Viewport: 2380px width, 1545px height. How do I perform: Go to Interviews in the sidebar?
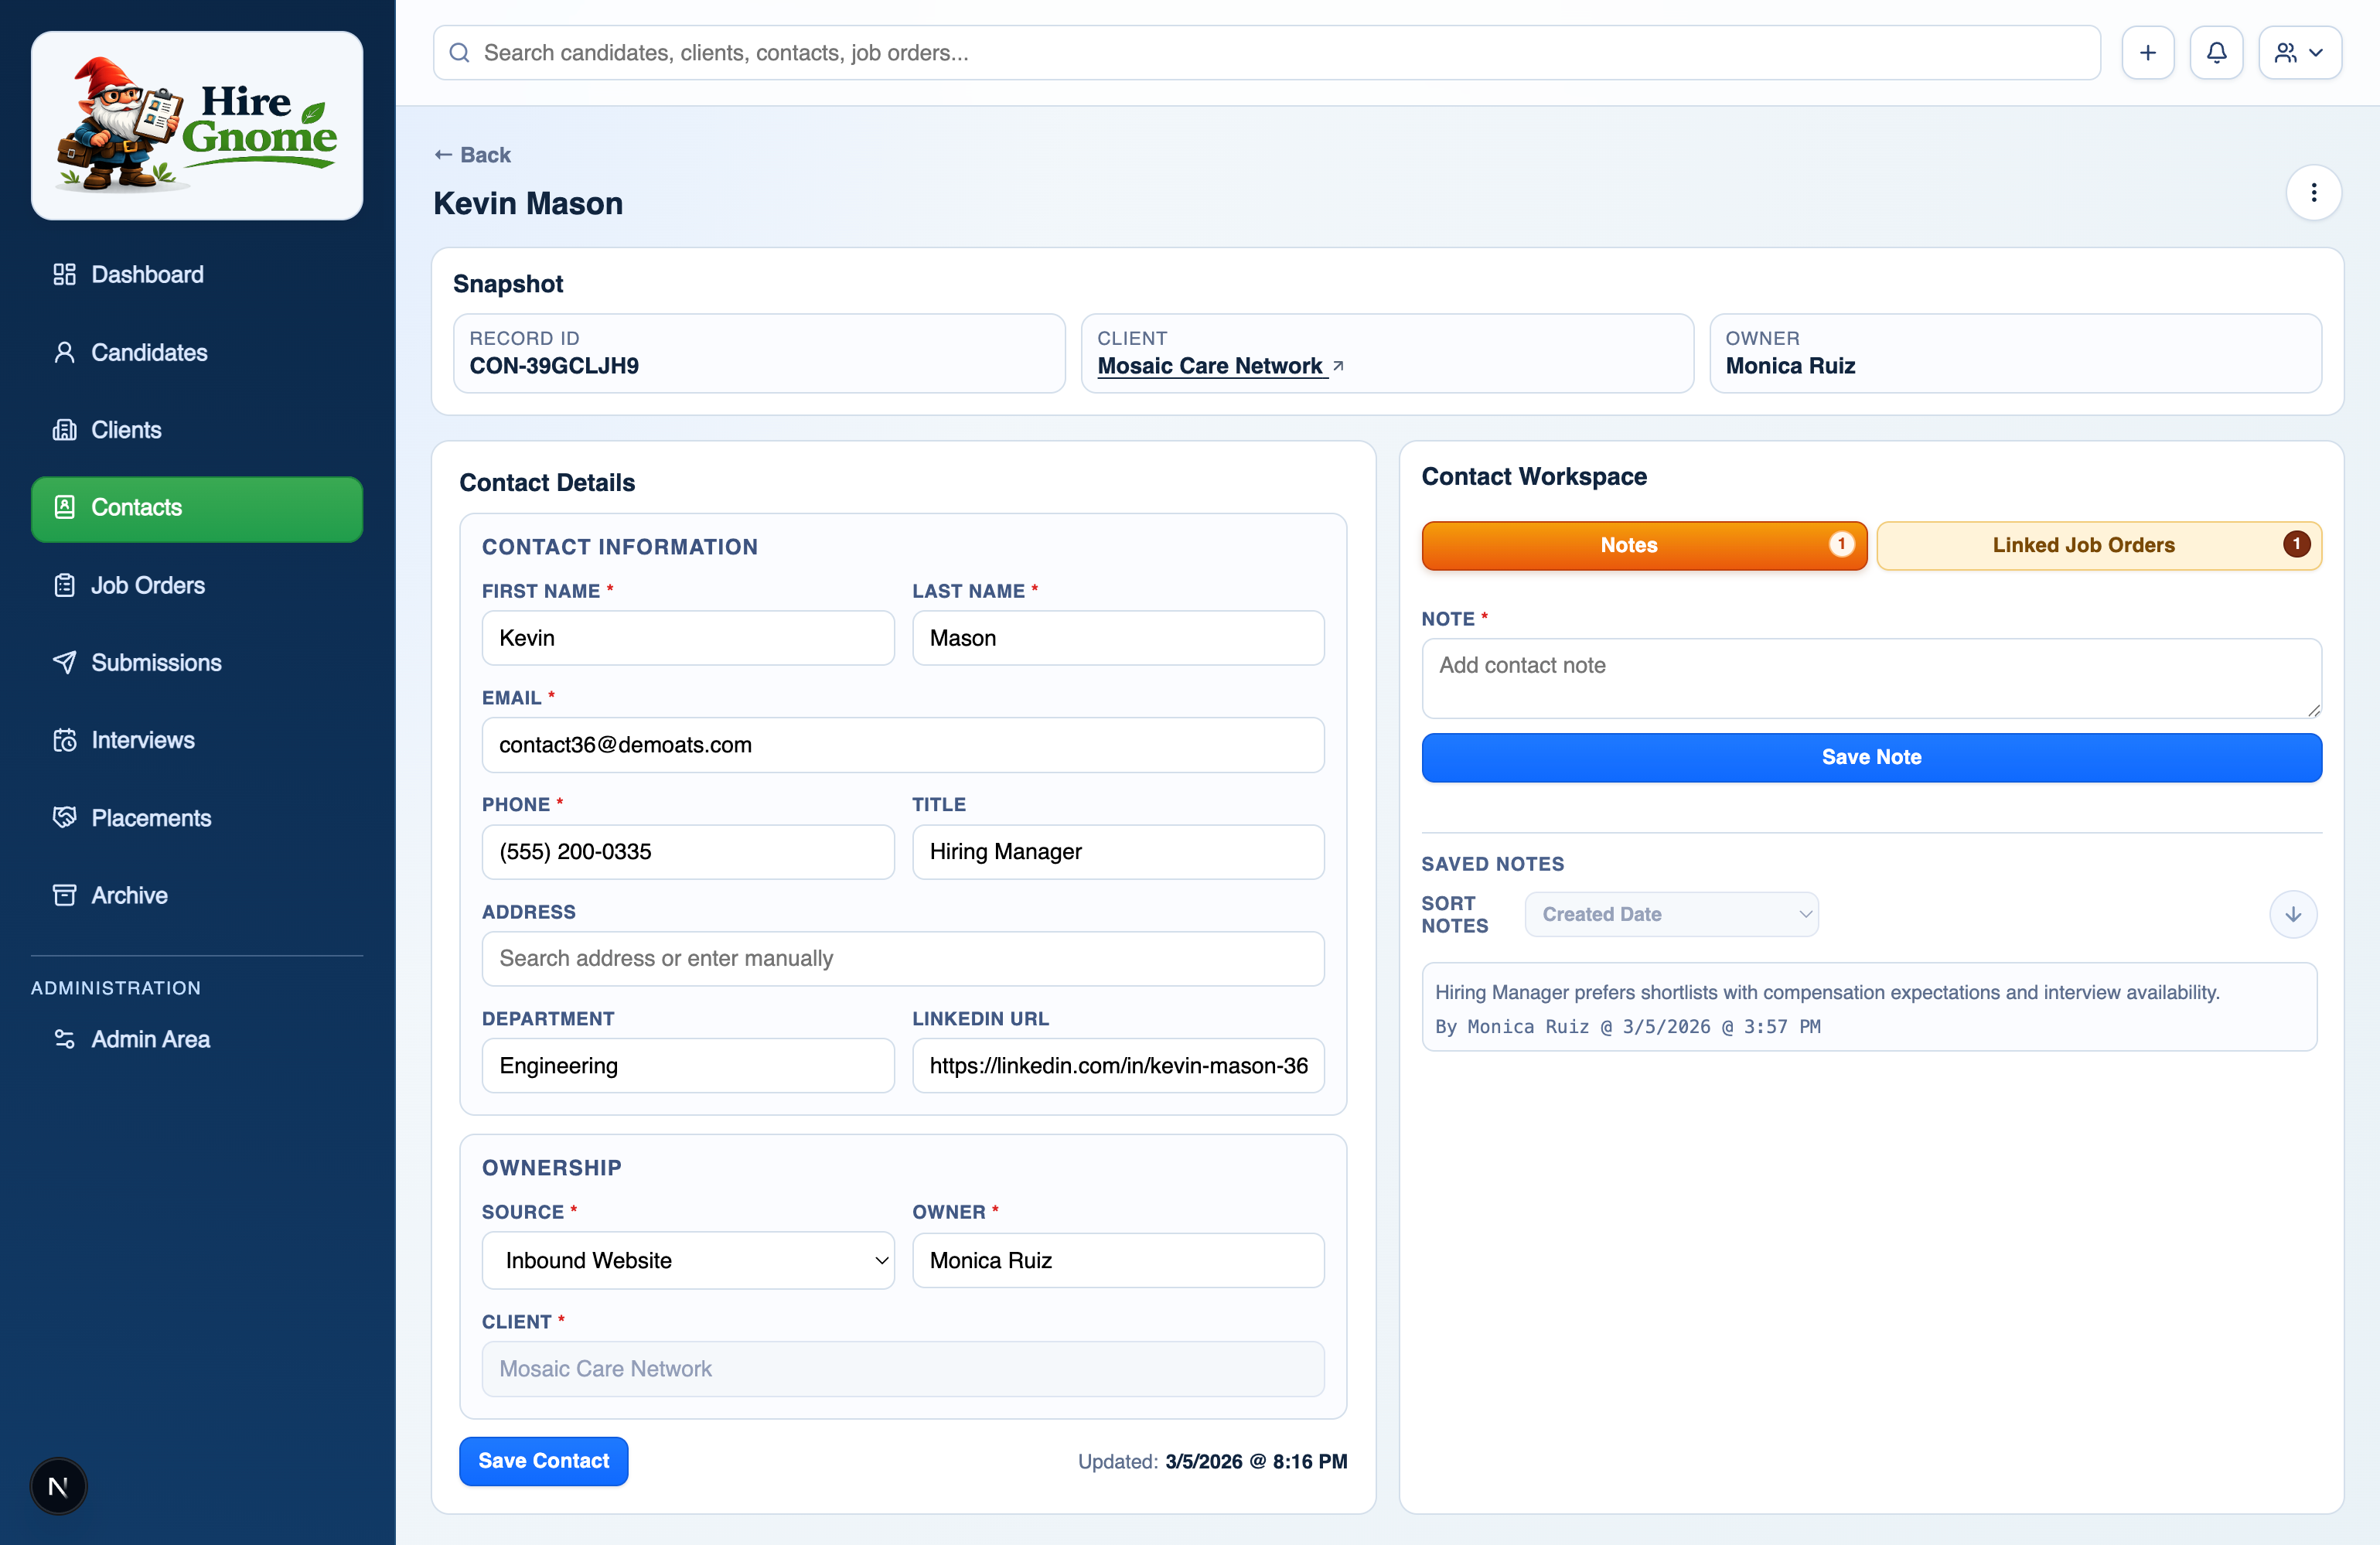(142, 740)
